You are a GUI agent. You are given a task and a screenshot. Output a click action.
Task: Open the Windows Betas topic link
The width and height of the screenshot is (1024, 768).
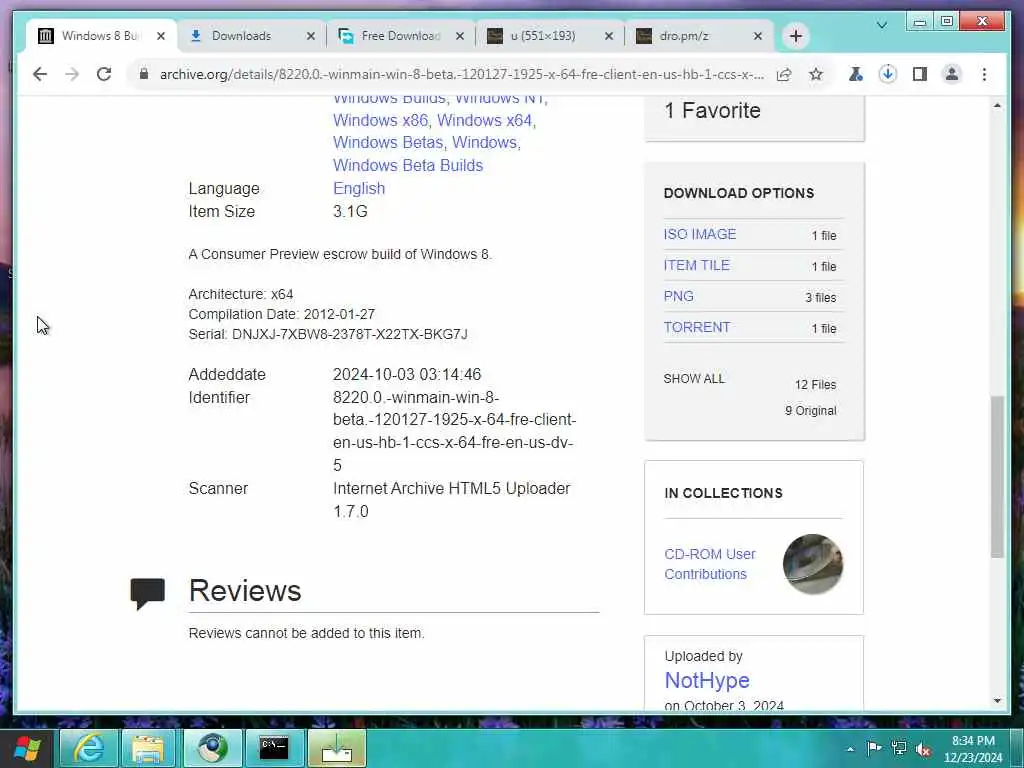[387, 142]
